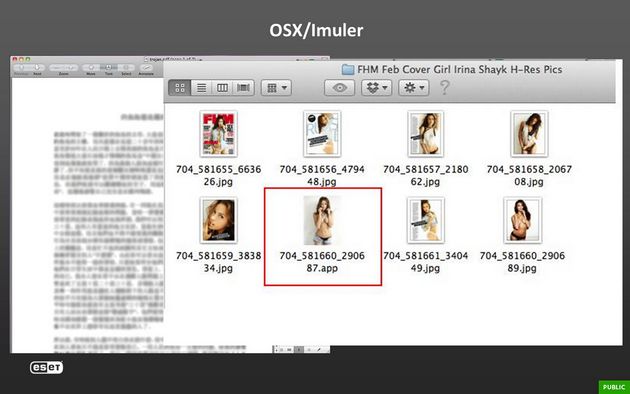The image size is (630, 394).
Task: Select thumbnail of 704_581660_290689.jpg
Action: tap(522, 220)
